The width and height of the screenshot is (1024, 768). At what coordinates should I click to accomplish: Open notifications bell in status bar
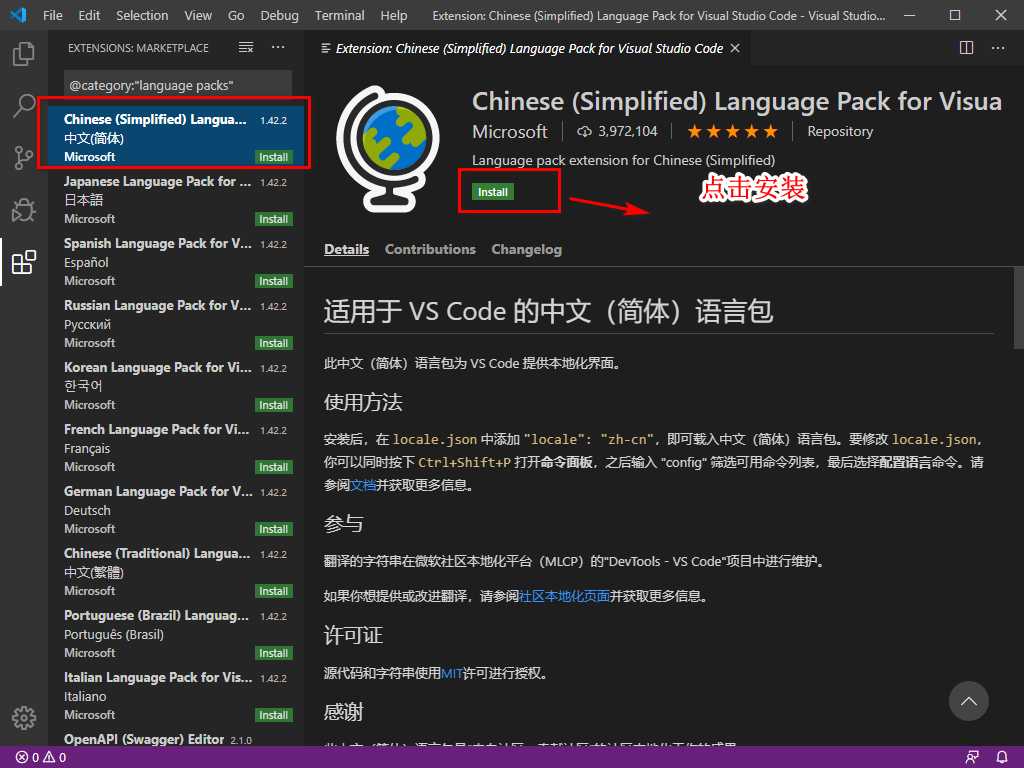(x=1002, y=757)
